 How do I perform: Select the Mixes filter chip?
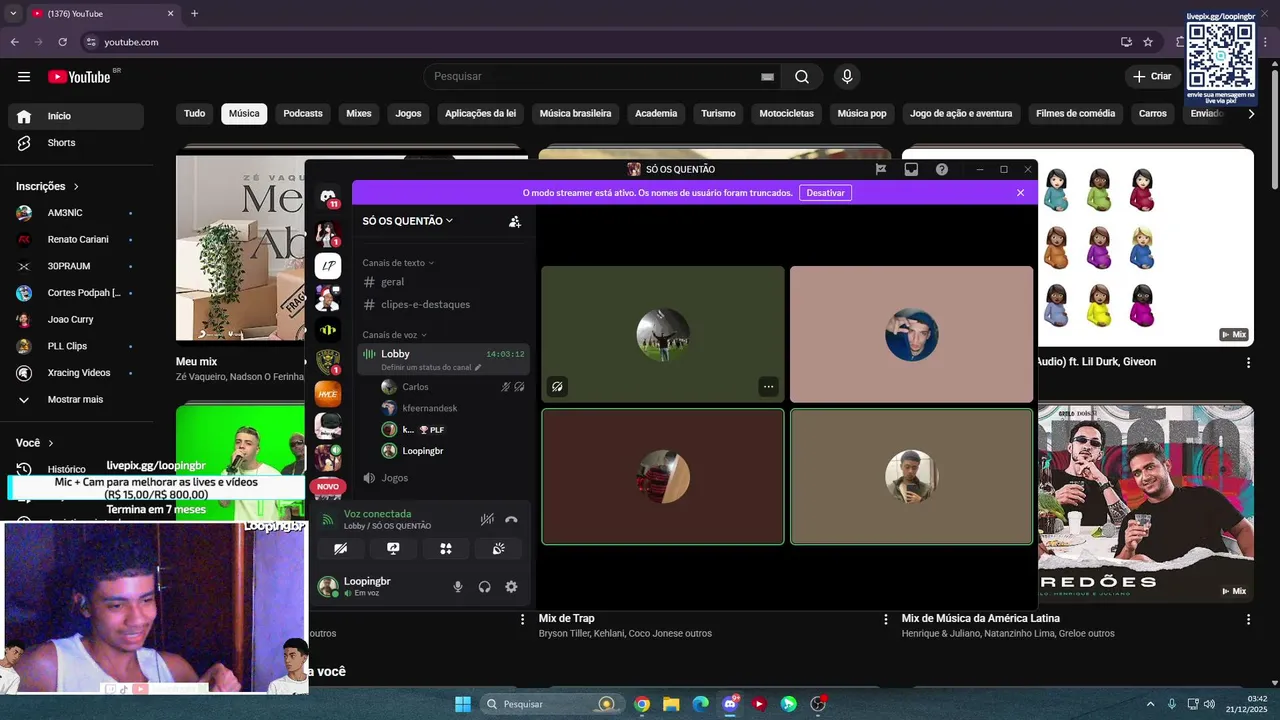359,113
